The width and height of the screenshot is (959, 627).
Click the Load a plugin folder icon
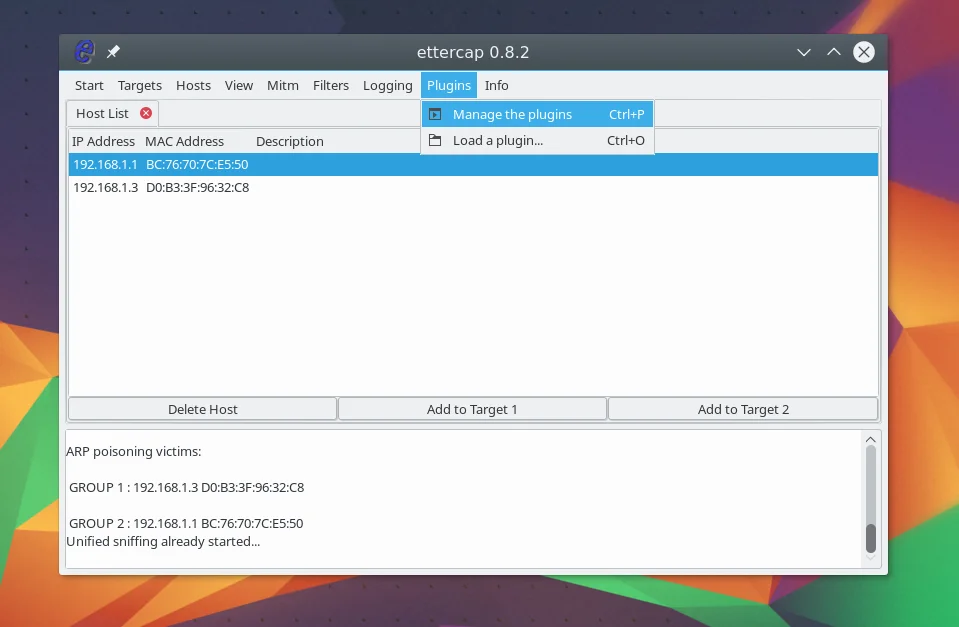pos(435,140)
